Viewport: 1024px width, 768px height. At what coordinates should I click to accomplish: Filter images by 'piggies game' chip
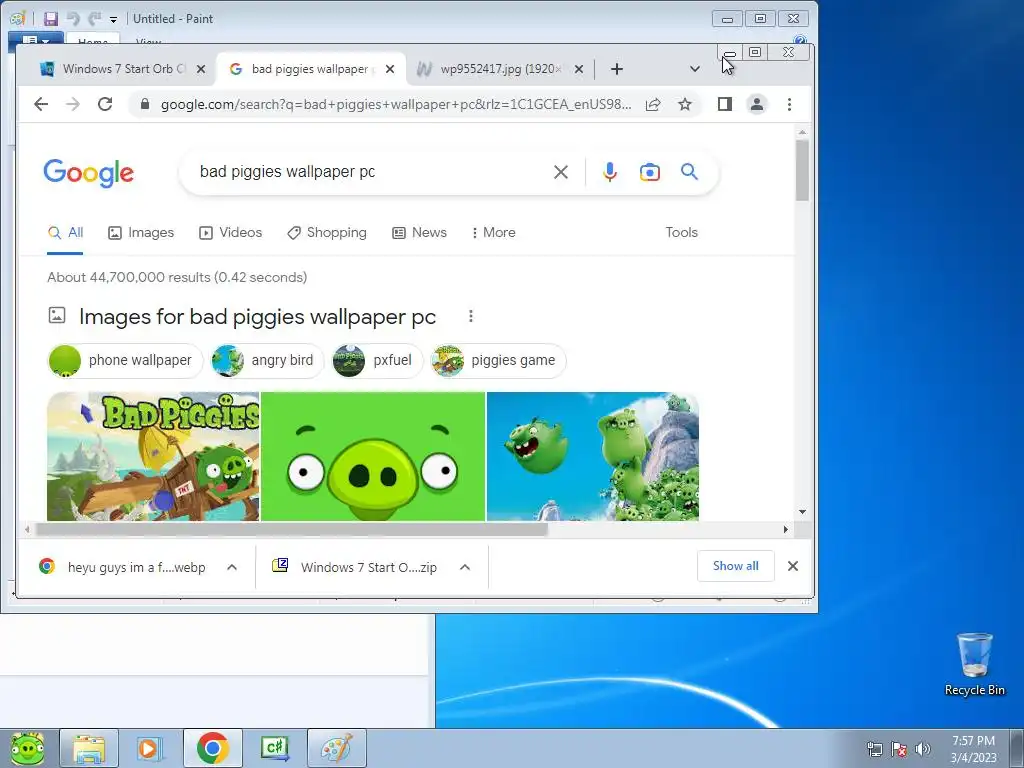(x=498, y=360)
